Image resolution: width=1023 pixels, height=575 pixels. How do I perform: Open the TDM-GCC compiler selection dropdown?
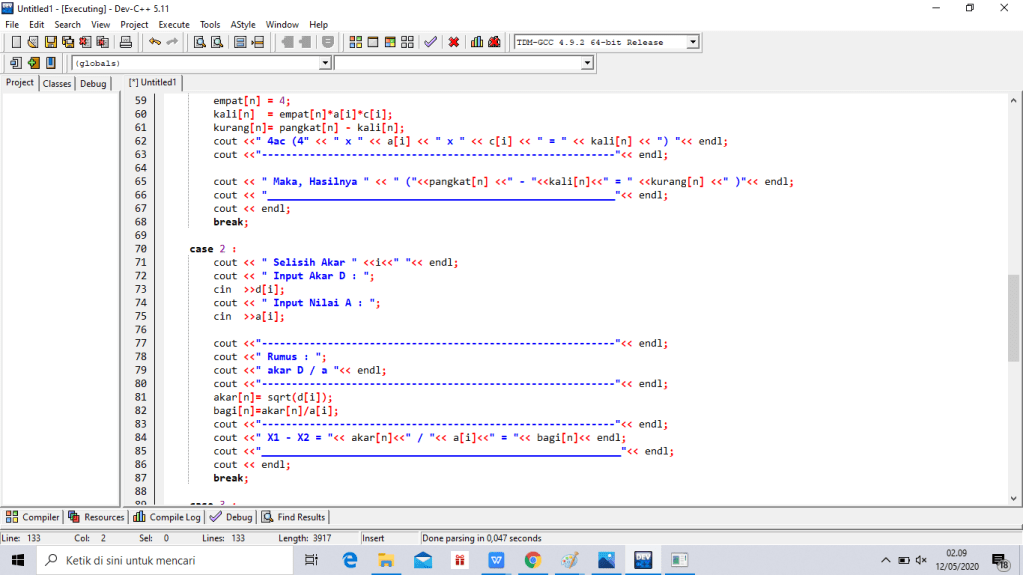tap(691, 42)
